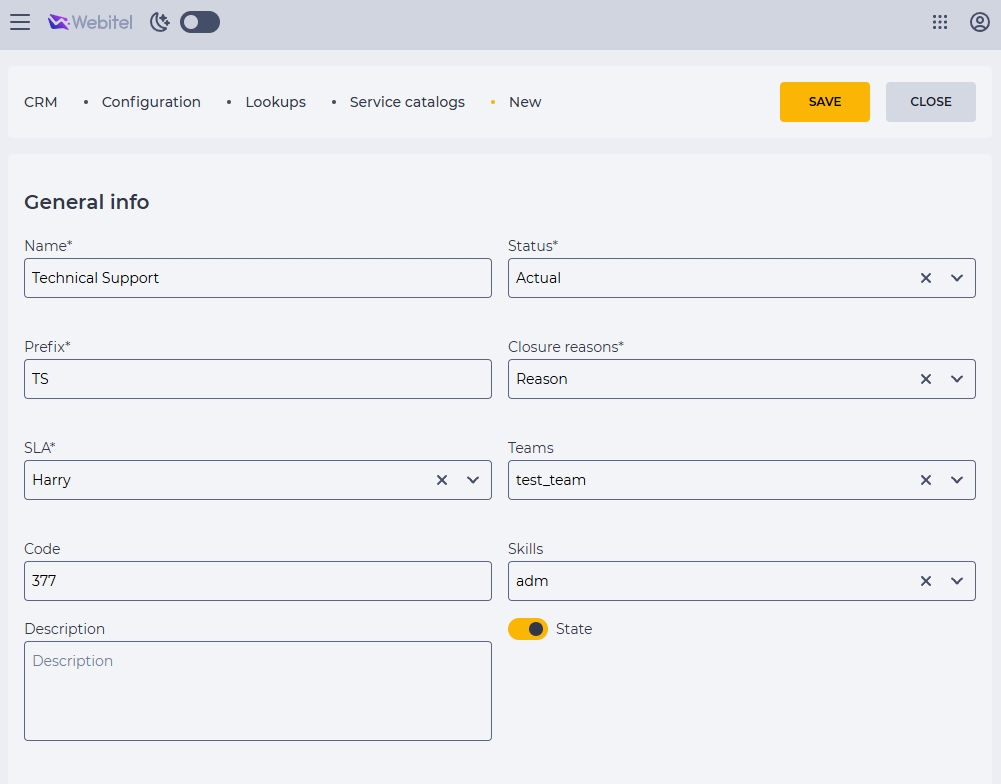Image resolution: width=1001 pixels, height=784 pixels.
Task: Open the Closure reasons combo box showing Reason
Action: pos(742,379)
